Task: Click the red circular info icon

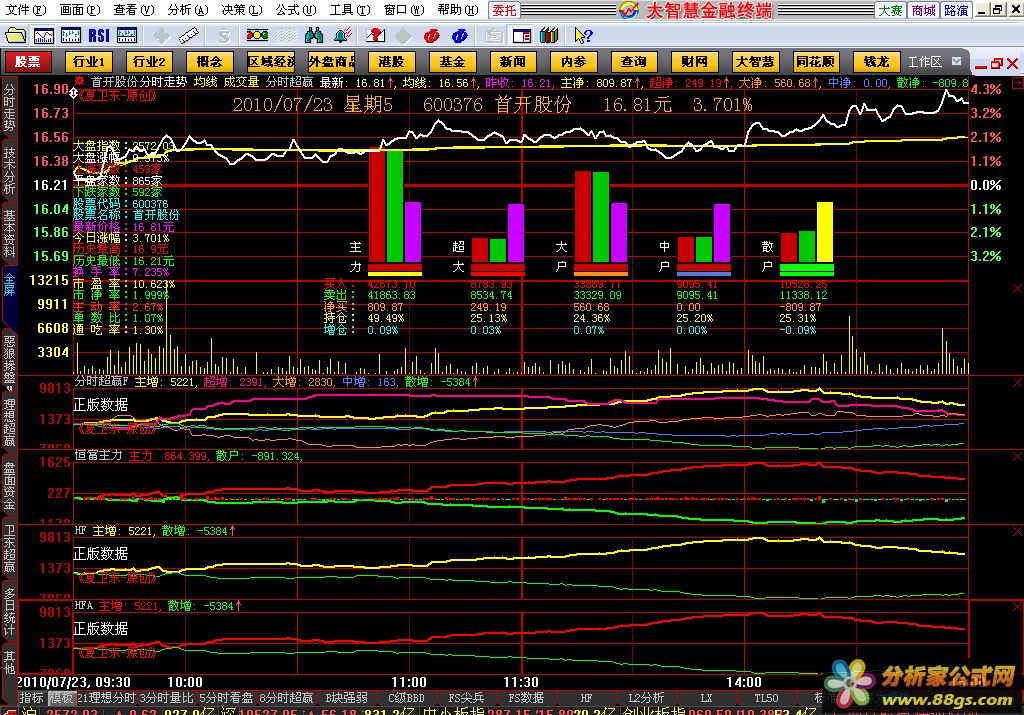Action: [432, 35]
